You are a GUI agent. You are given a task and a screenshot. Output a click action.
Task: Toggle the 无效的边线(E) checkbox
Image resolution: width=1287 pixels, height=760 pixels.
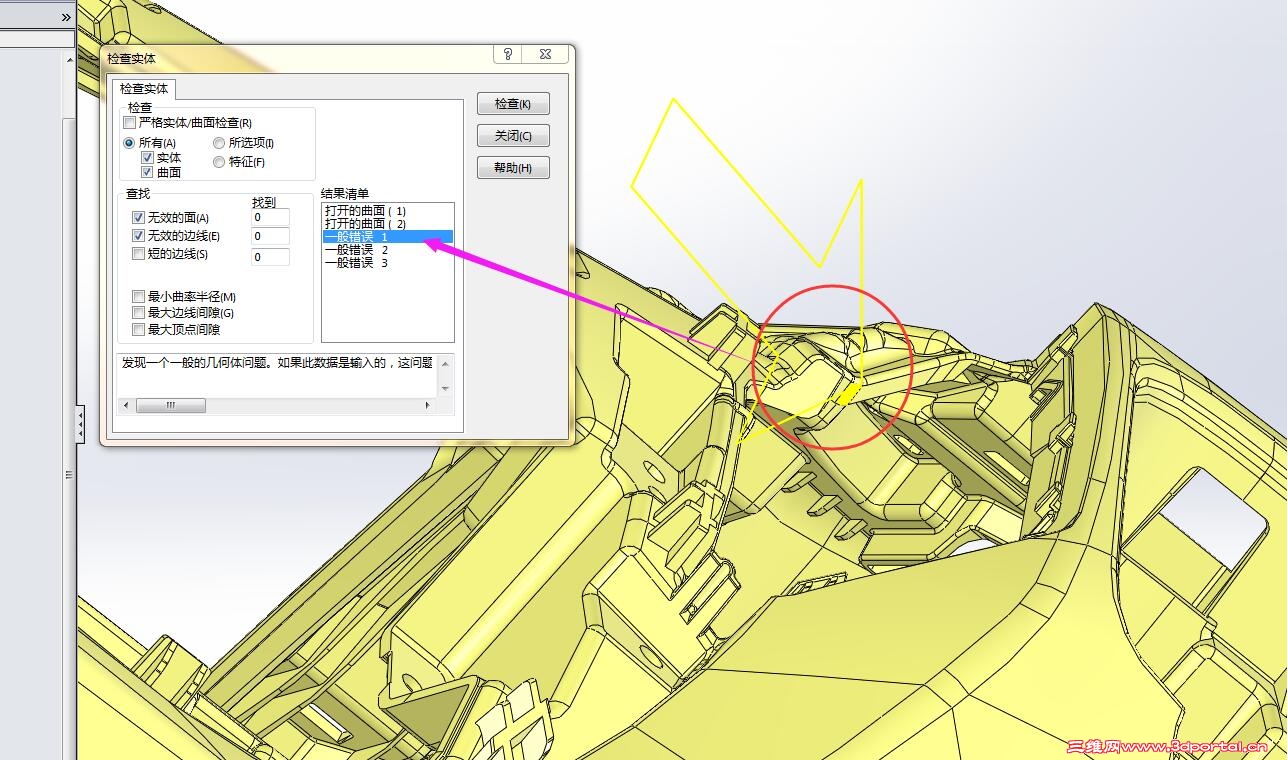tap(138, 236)
